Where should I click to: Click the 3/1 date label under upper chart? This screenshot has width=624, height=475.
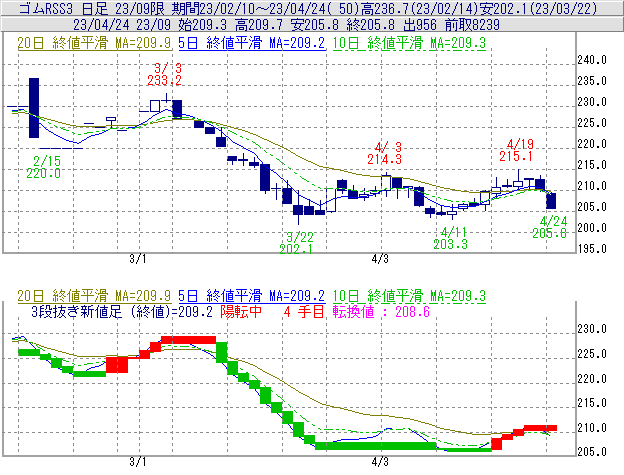tap(138, 259)
